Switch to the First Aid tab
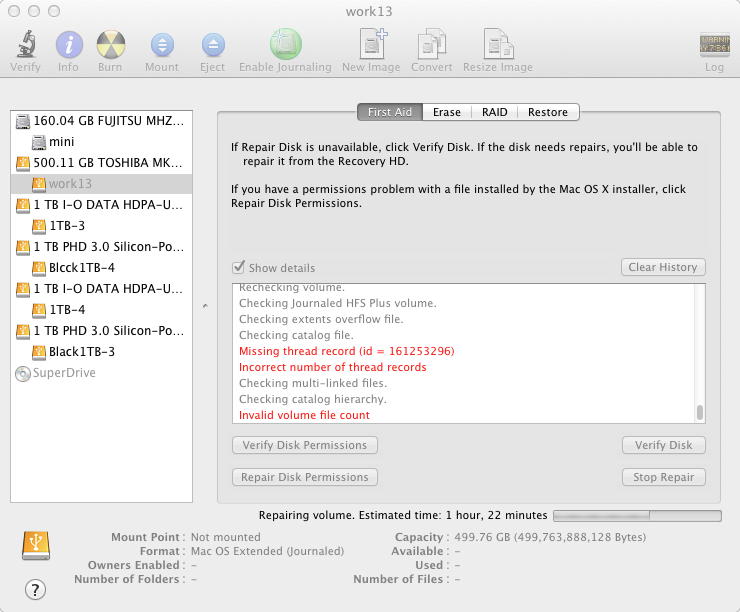This screenshot has height=612, width=740. (x=390, y=112)
